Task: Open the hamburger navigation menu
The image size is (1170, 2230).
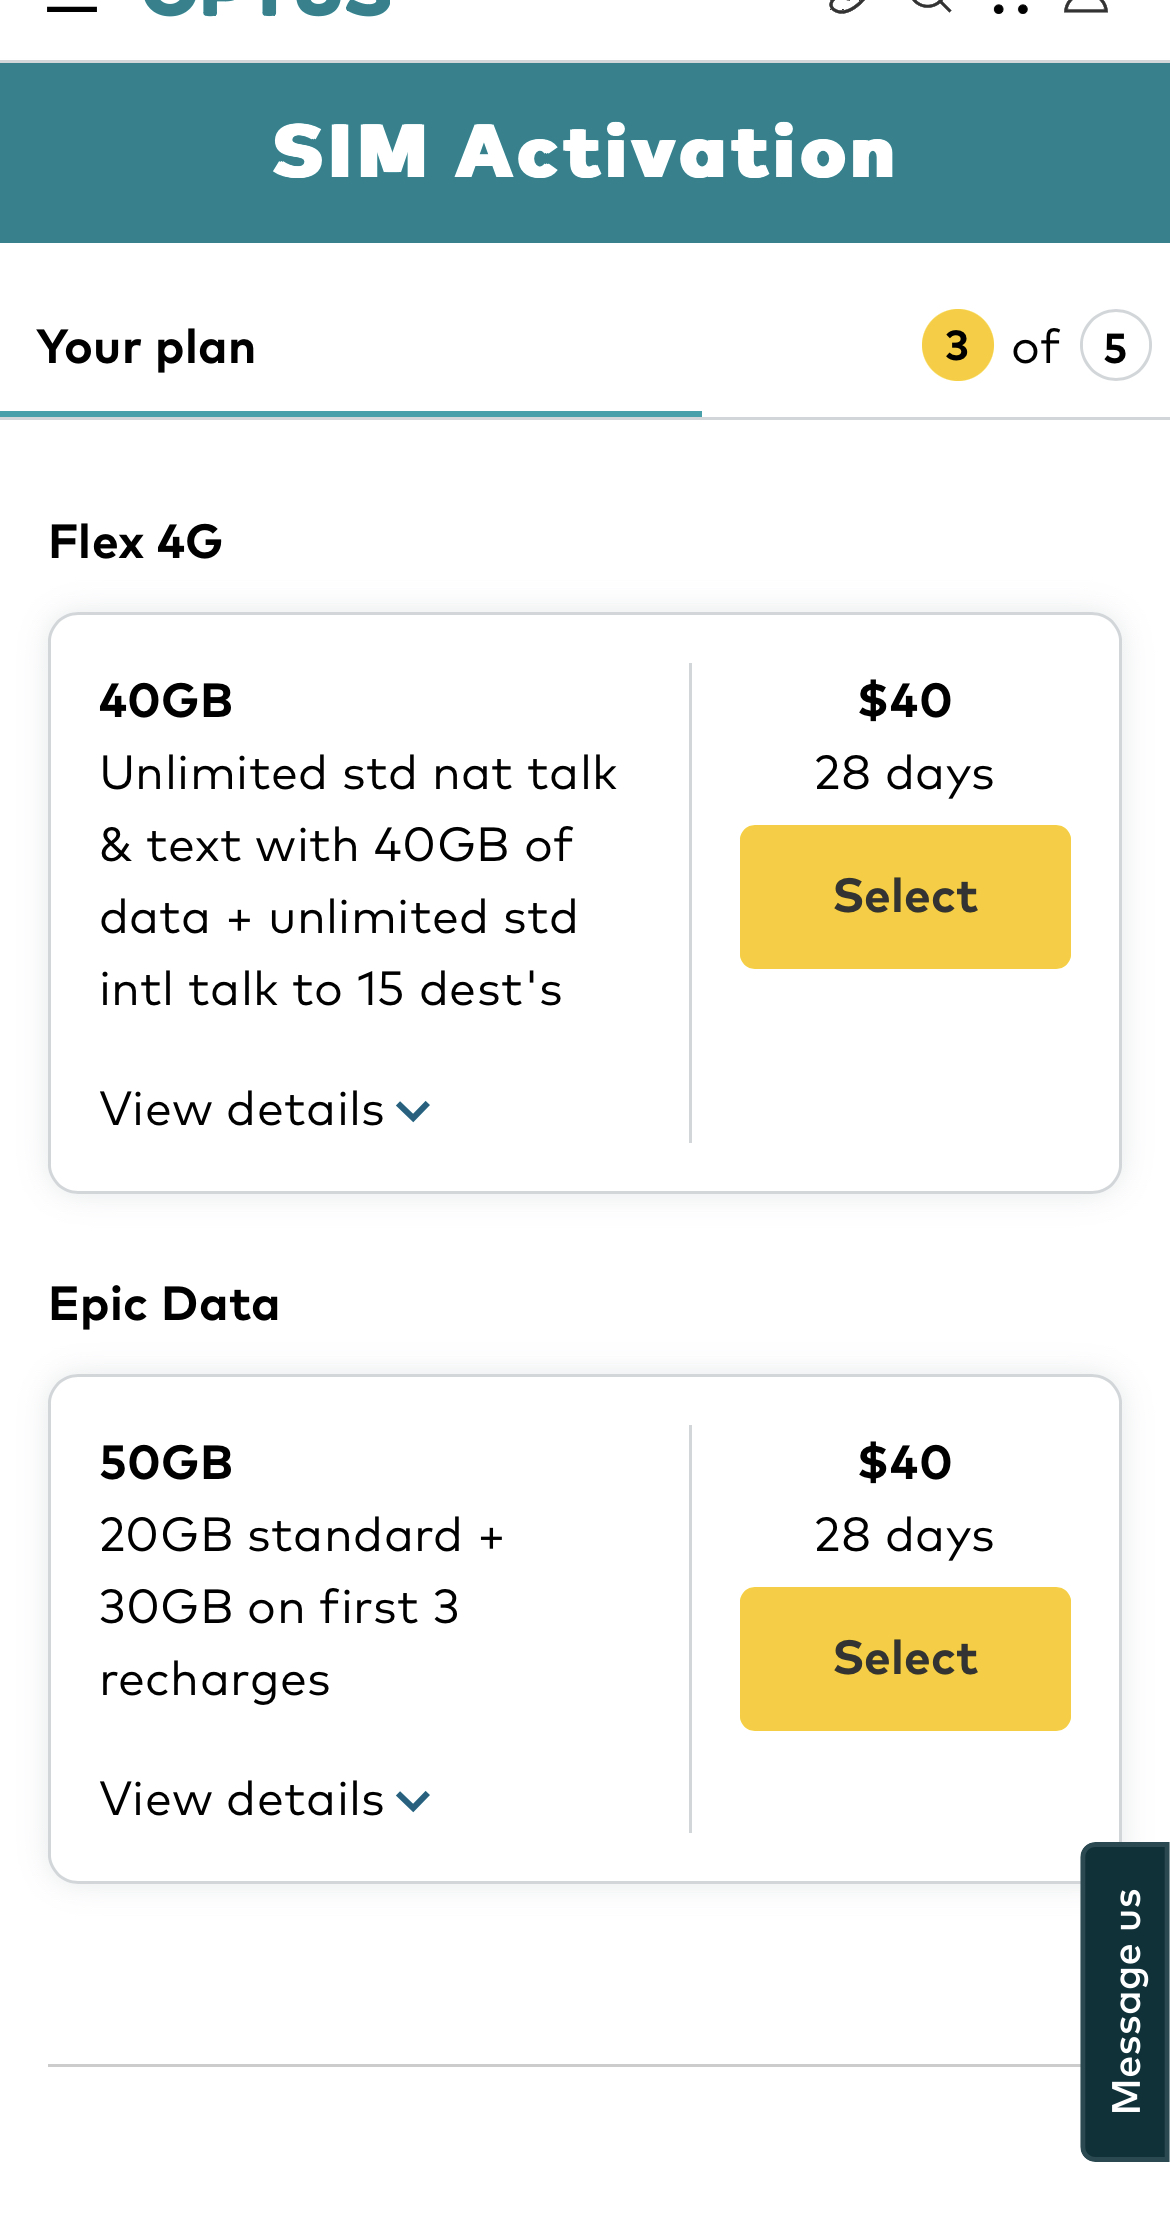Action: coord(71,8)
